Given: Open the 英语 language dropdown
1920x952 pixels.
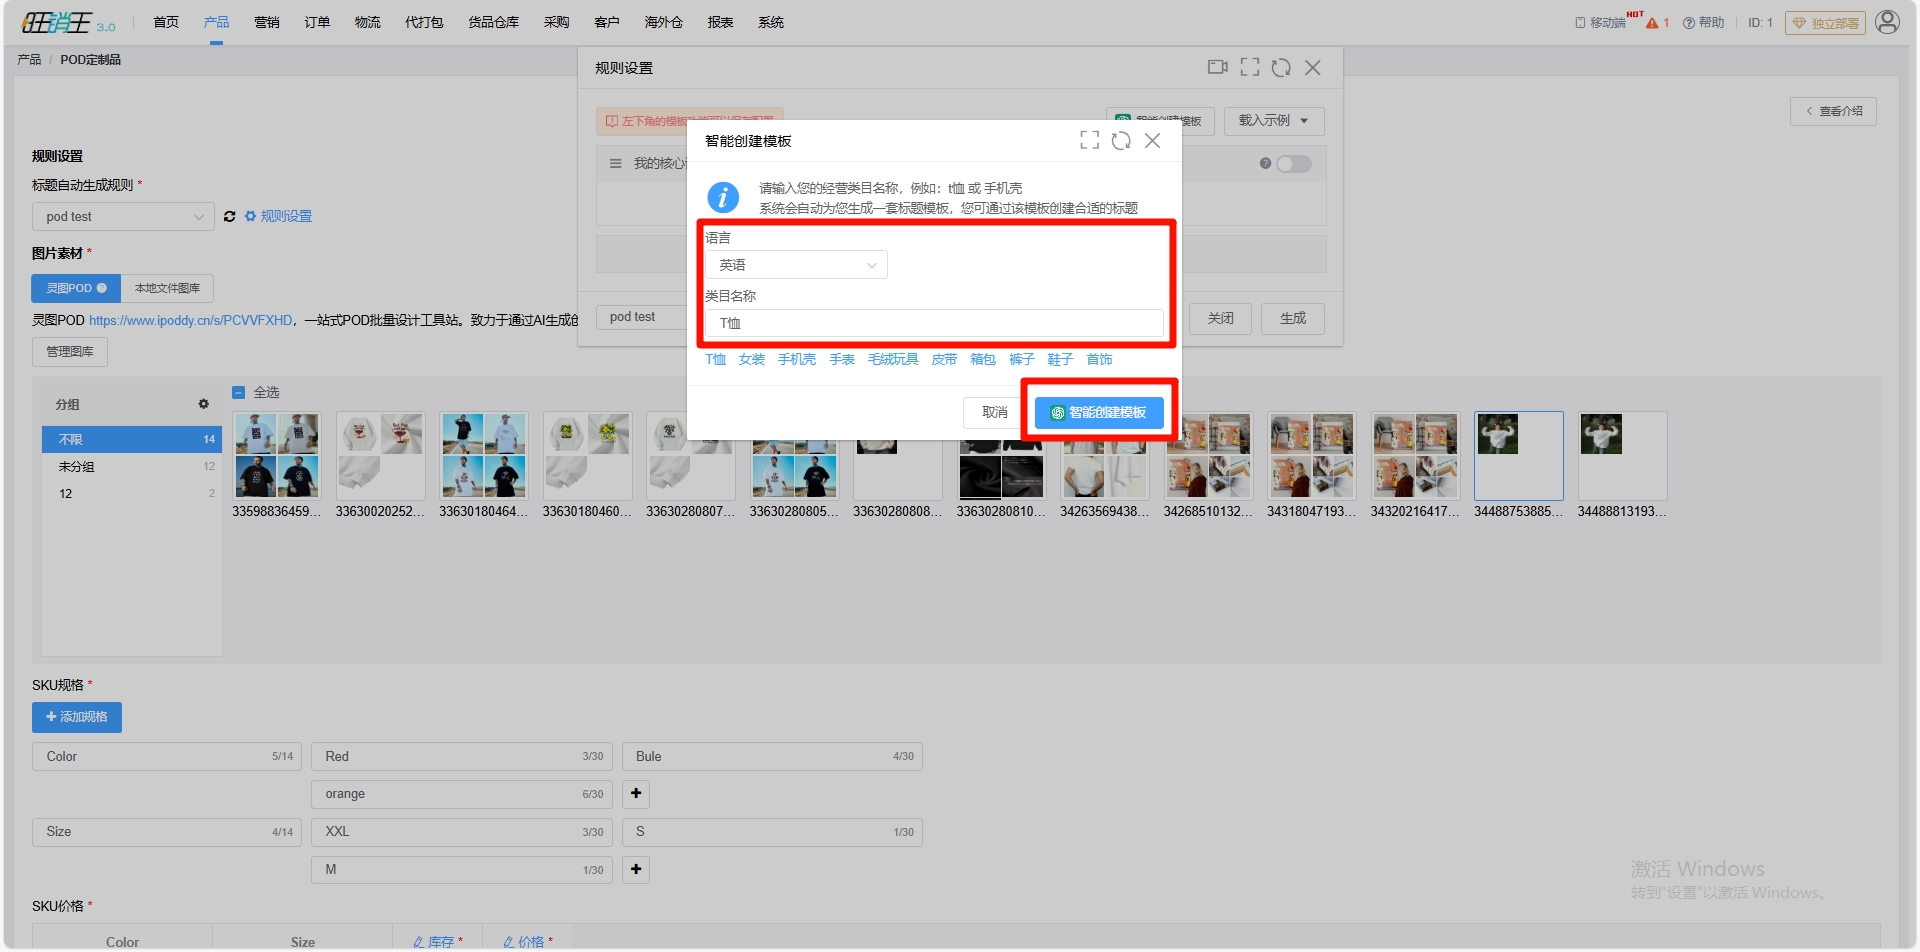Looking at the screenshot, I should click(x=796, y=265).
